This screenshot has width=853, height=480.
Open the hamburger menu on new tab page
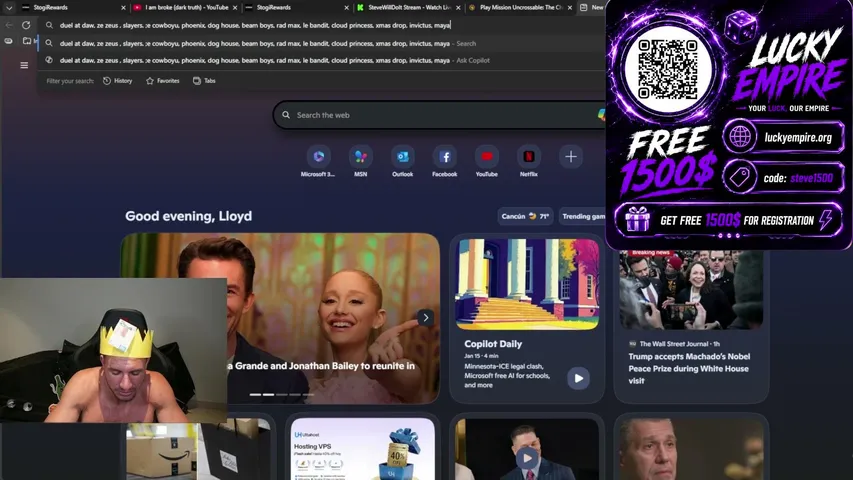24,65
